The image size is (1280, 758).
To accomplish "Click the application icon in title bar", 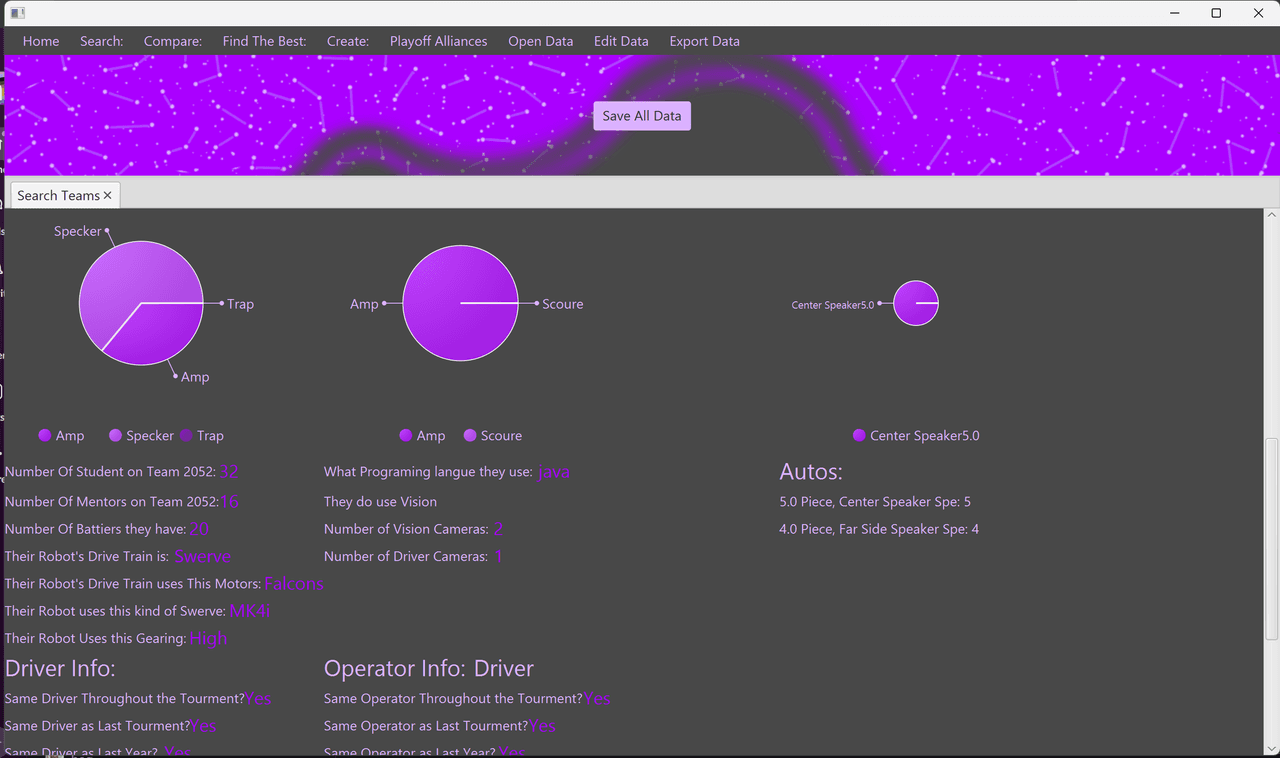I will click(17, 13).
